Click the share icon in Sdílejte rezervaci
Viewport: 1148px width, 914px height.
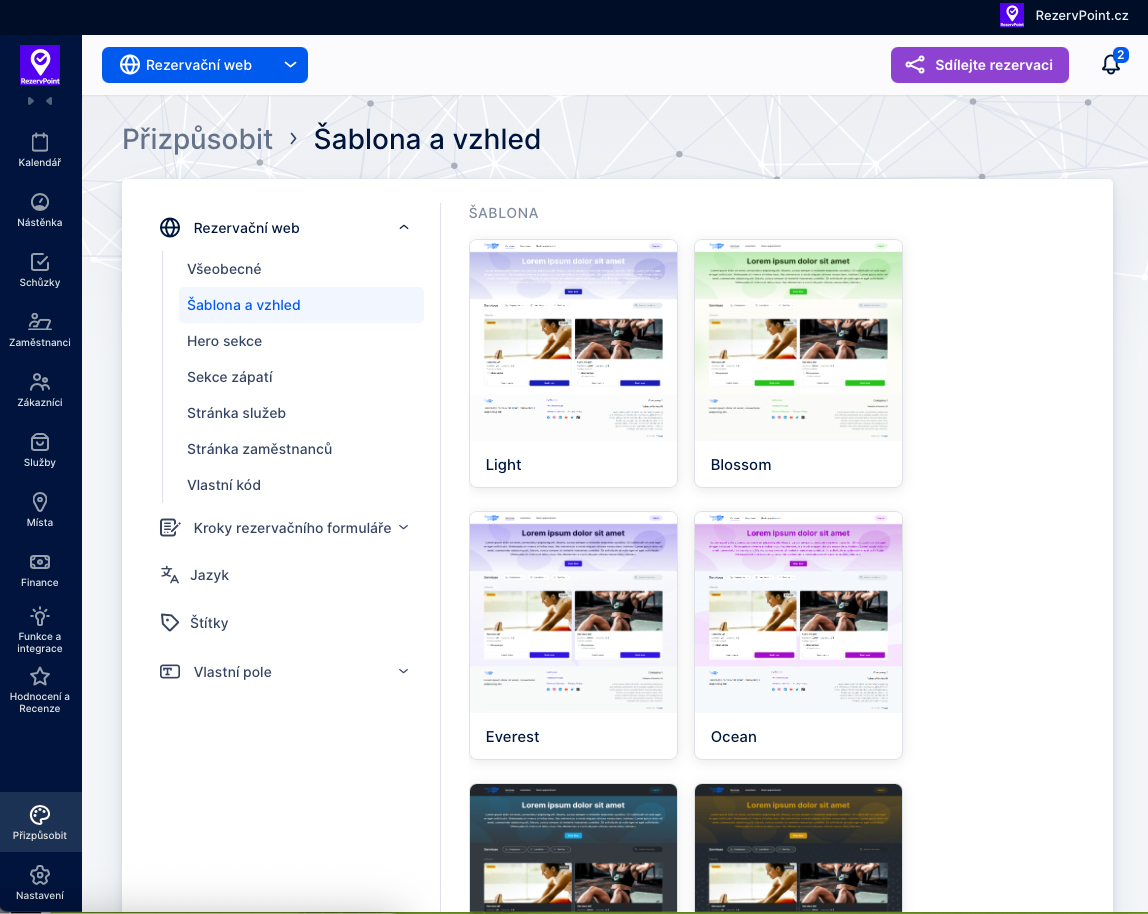click(915, 65)
